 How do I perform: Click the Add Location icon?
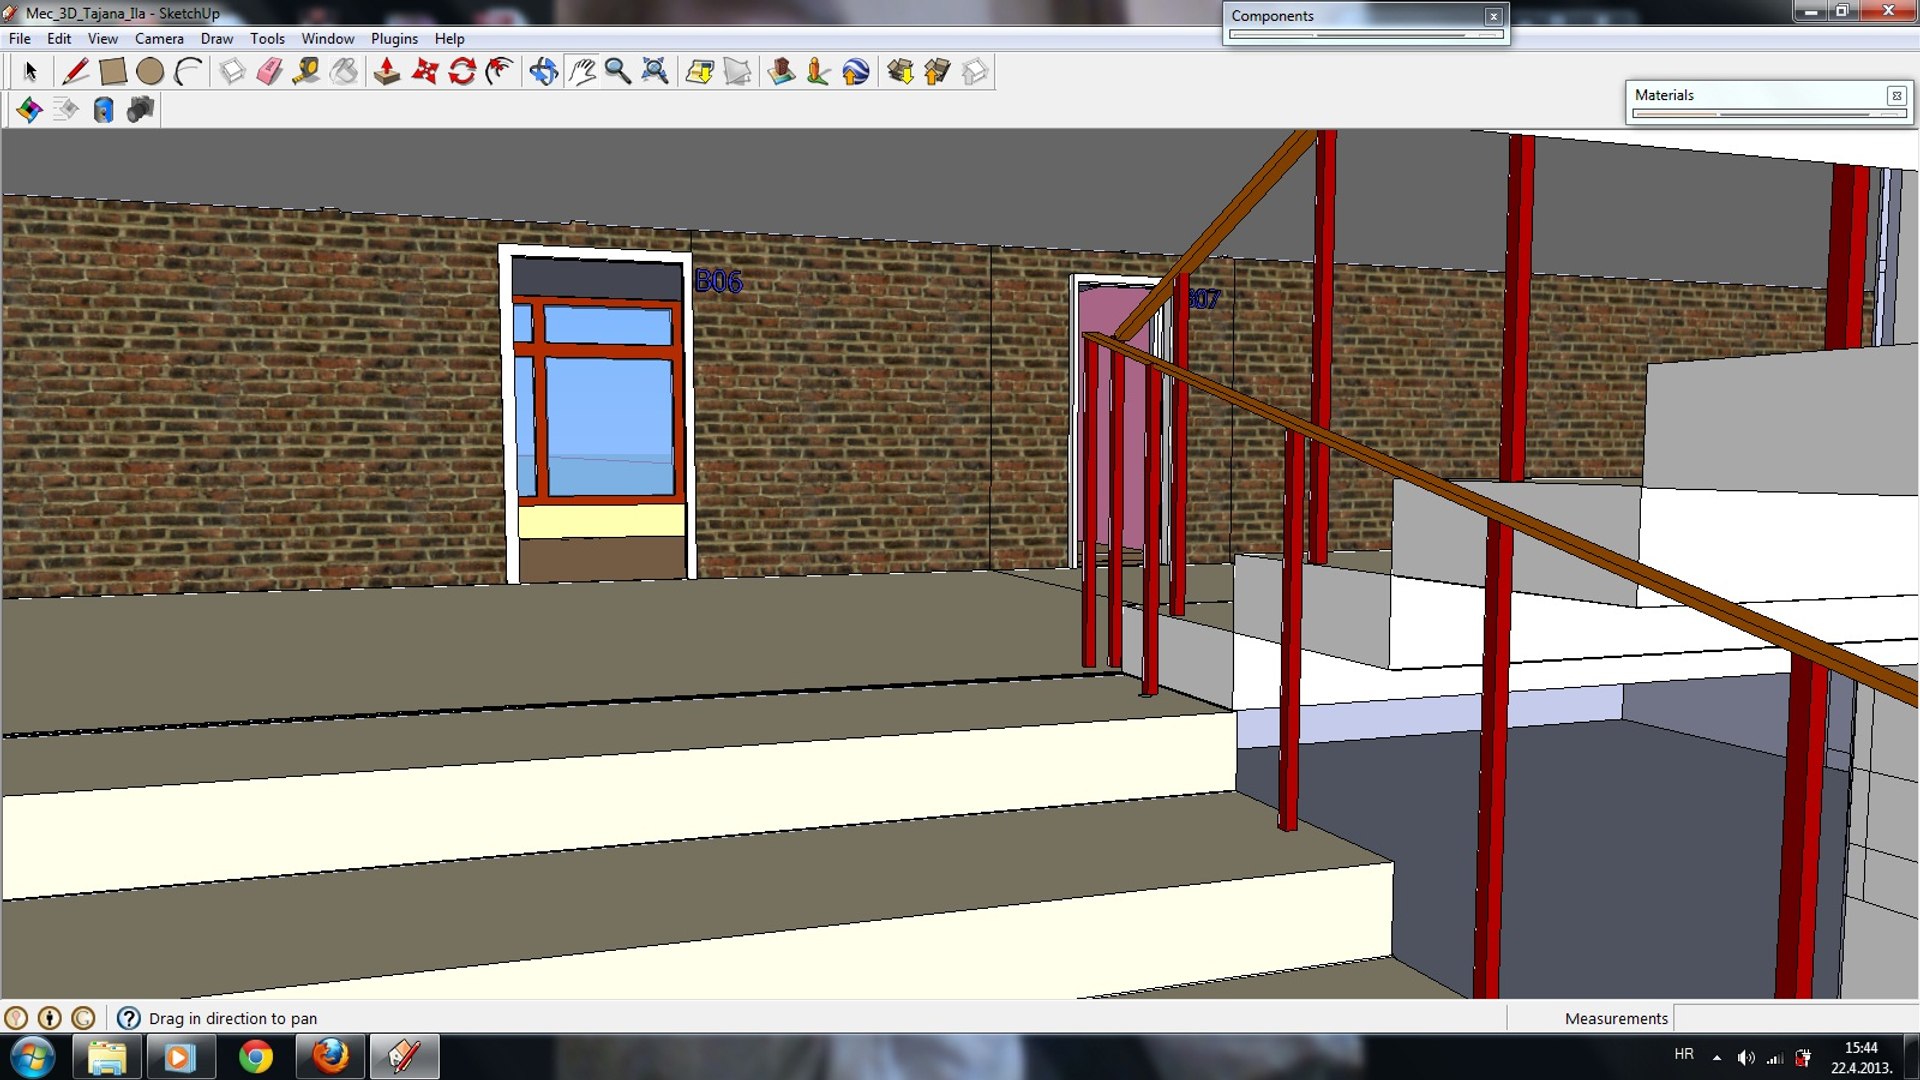[x=700, y=71]
